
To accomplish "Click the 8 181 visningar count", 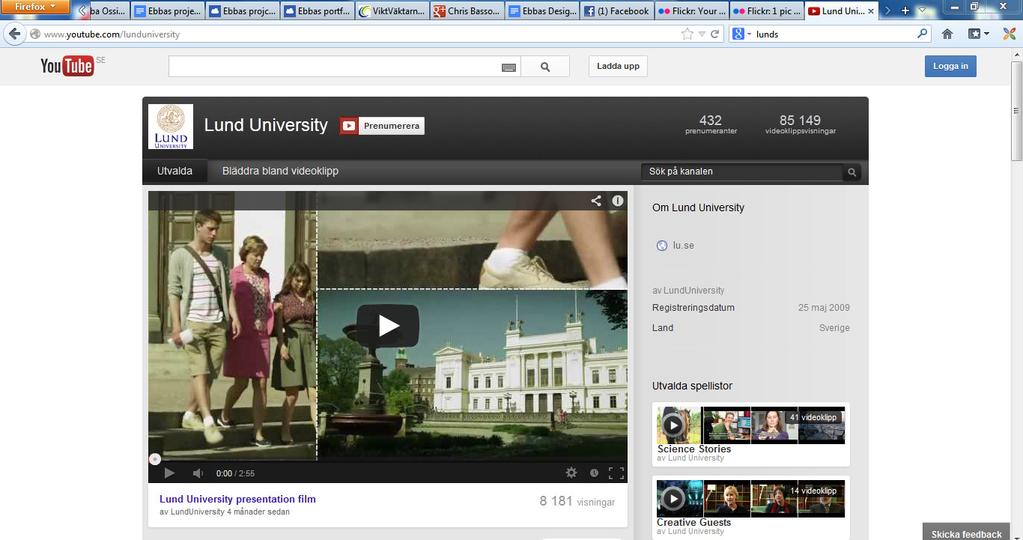I will click(577, 501).
